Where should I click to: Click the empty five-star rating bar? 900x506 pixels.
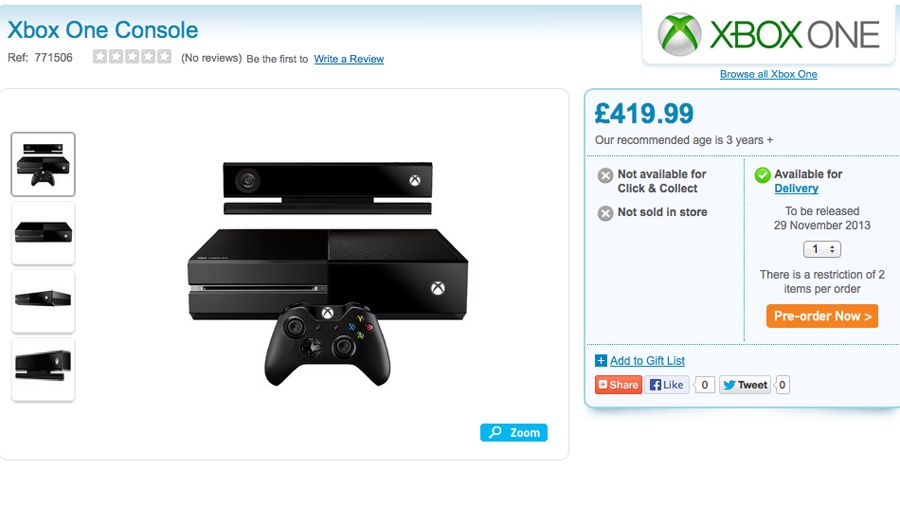[132, 56]
